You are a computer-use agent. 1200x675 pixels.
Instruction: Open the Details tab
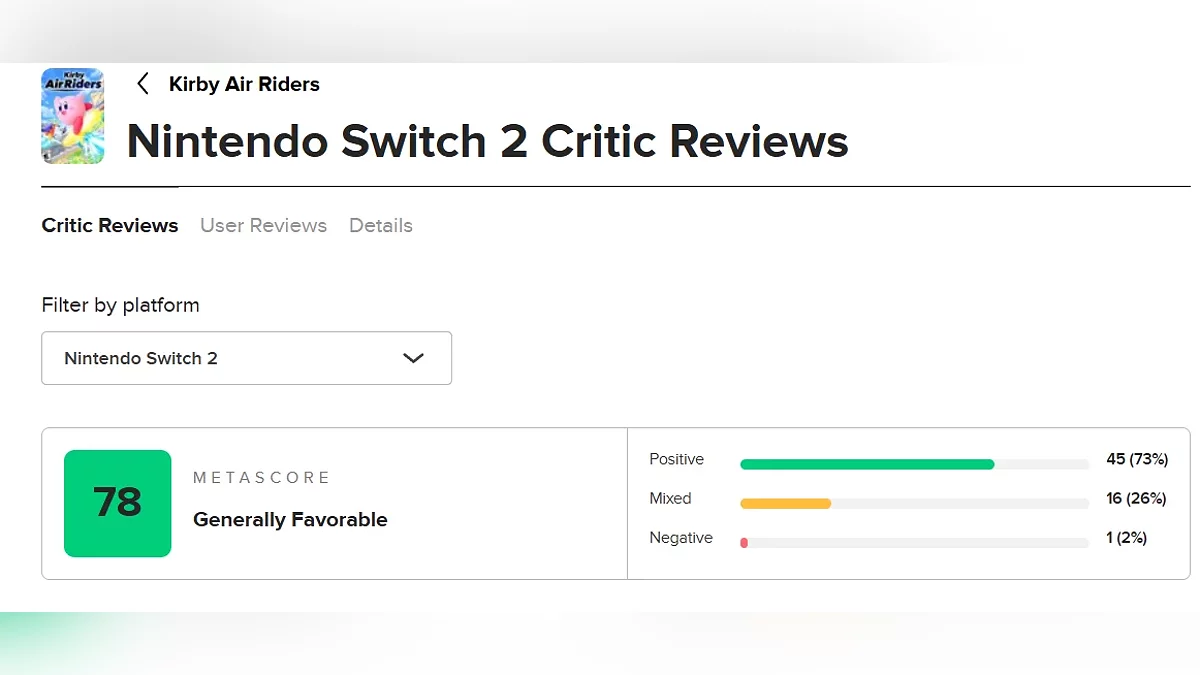[380, 226]
